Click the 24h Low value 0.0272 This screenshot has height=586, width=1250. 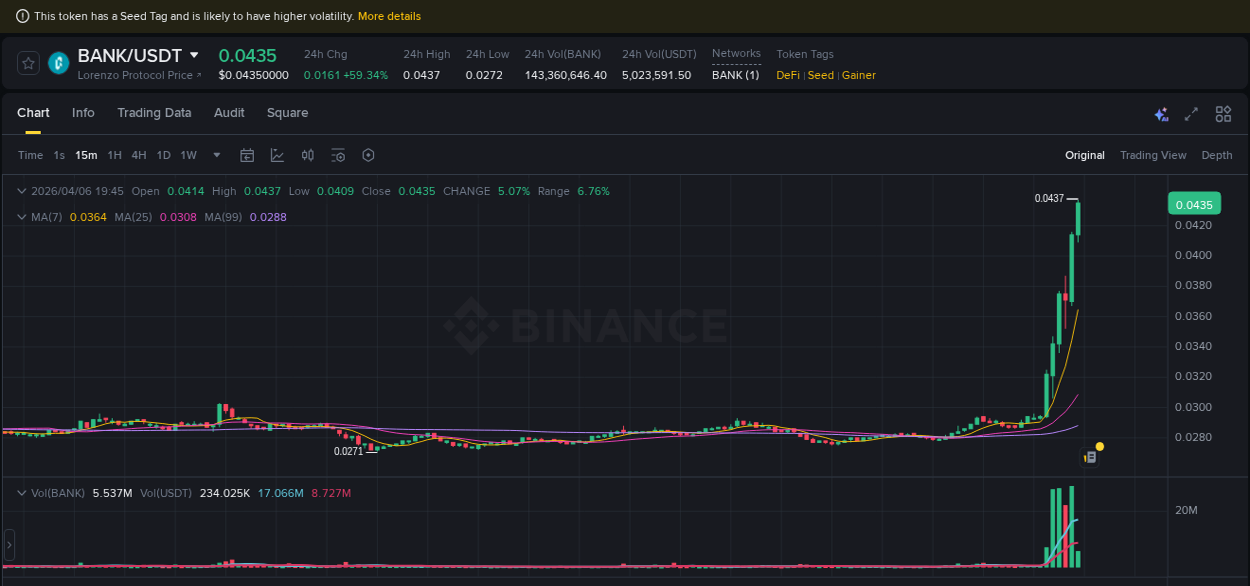click(x=484, y=75)
